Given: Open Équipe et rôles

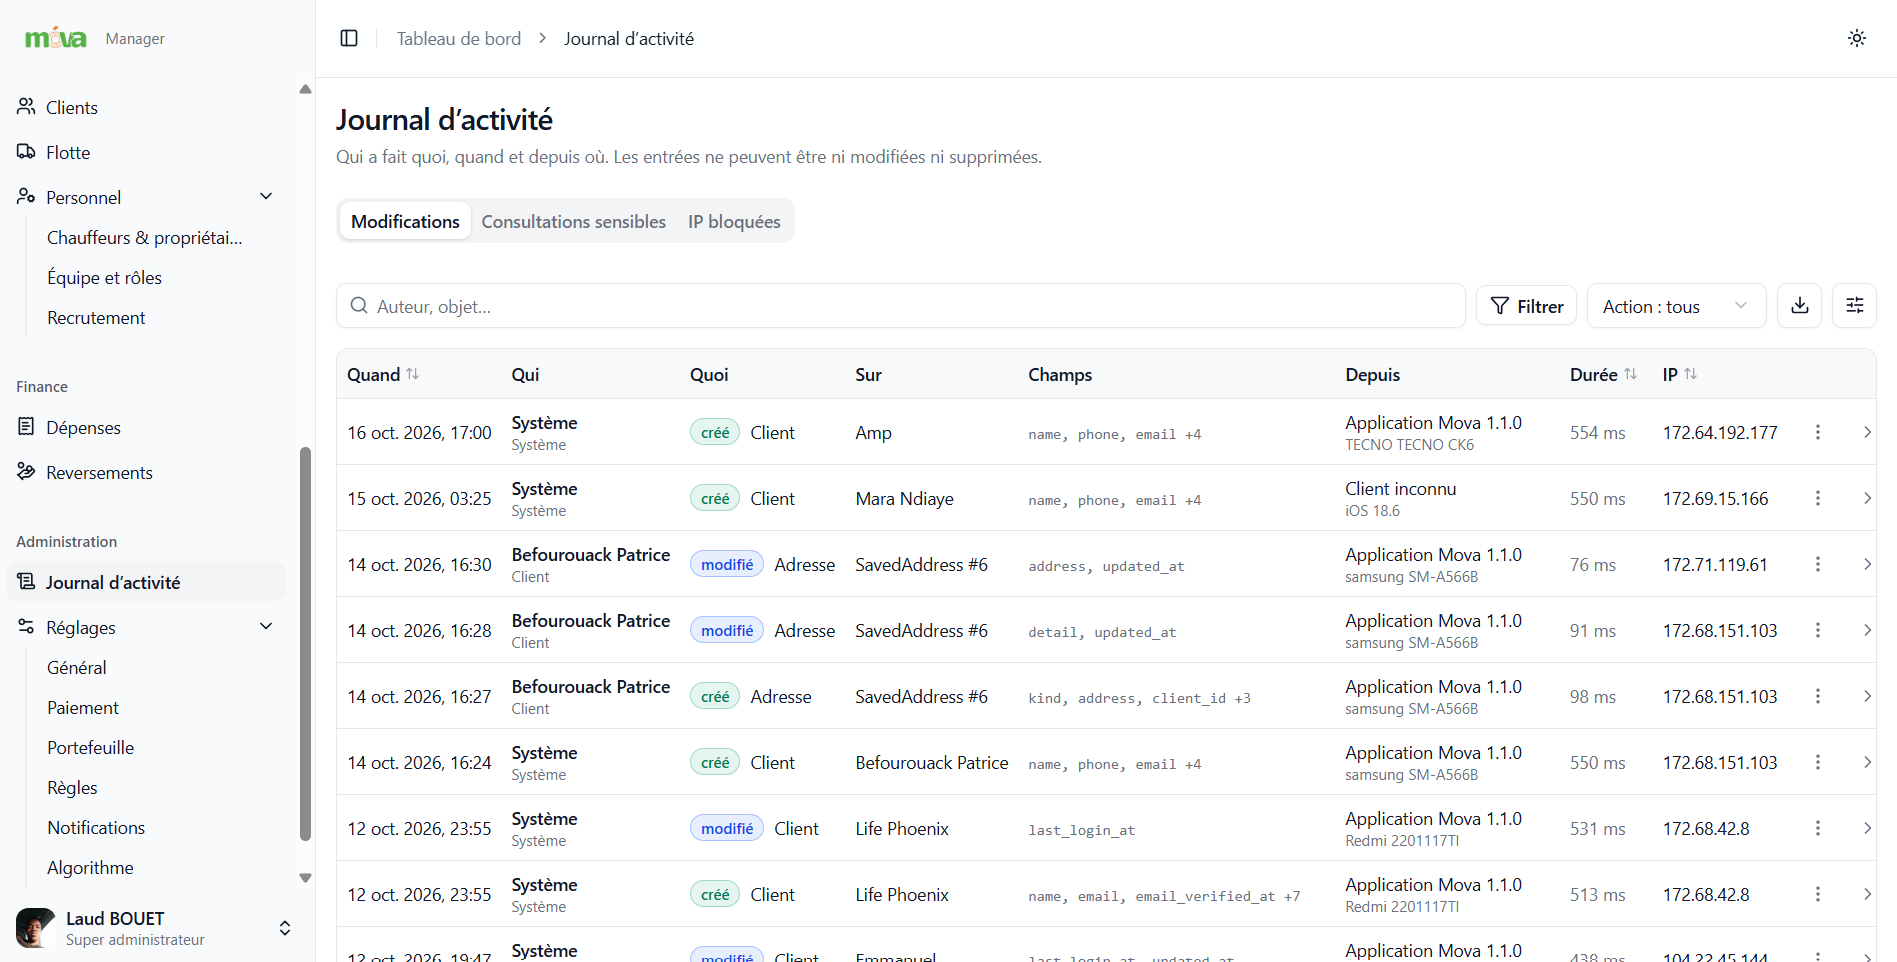Looking at the screenshot, I should click(x=104, y=277).
